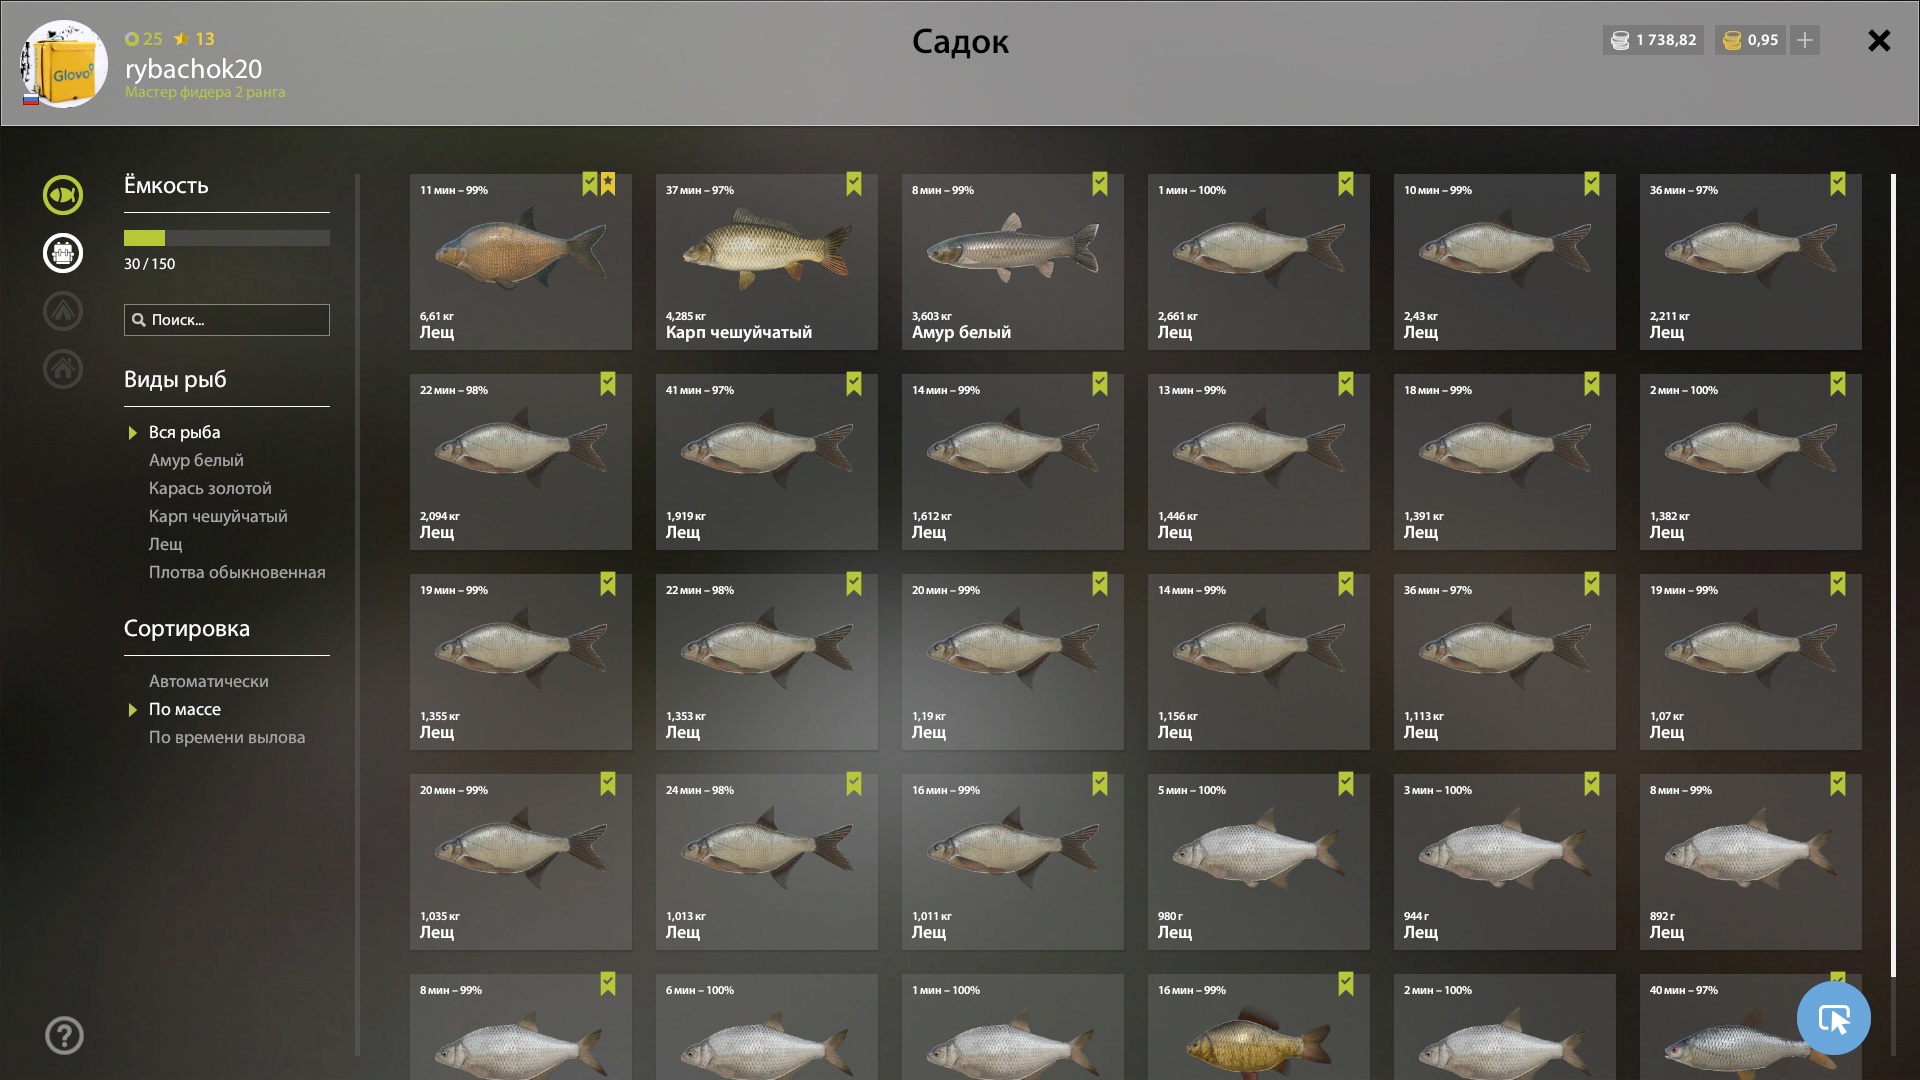Screen dimensions: 1920x1080
Task: Click the search field Поиск...
Action: [x=227, y=320]
